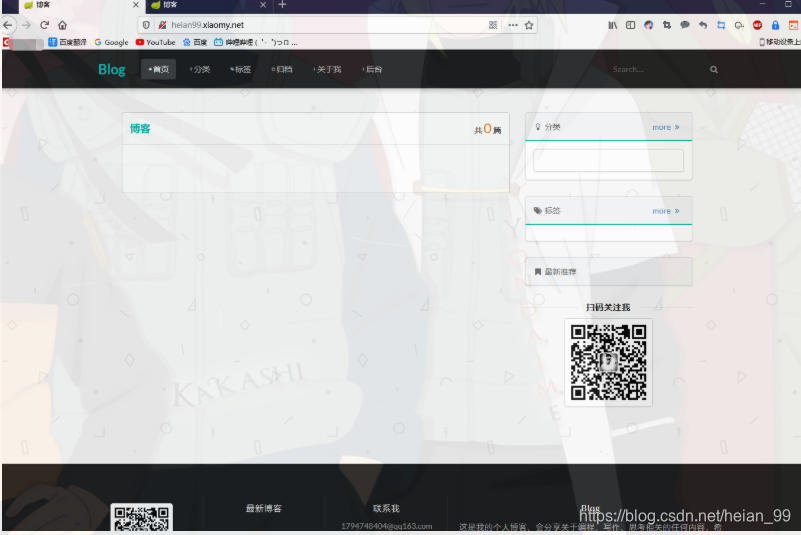Viewport: 801px width, 535px height.
Task: Open the 关于我 nav item
Action: (x=327, y=69)
